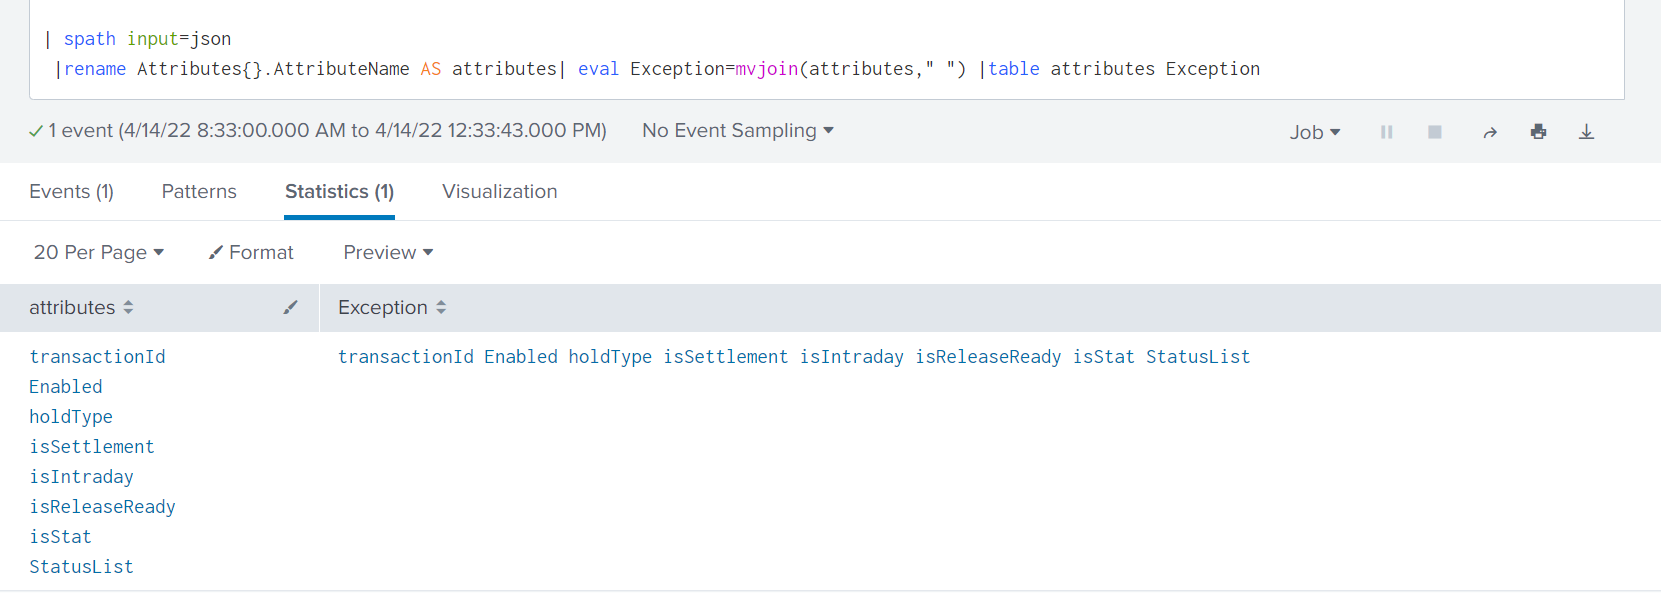The image size is (1661, 609).
Task: Expand the No Event Sampling dropdown
Action: click(737, 131)
